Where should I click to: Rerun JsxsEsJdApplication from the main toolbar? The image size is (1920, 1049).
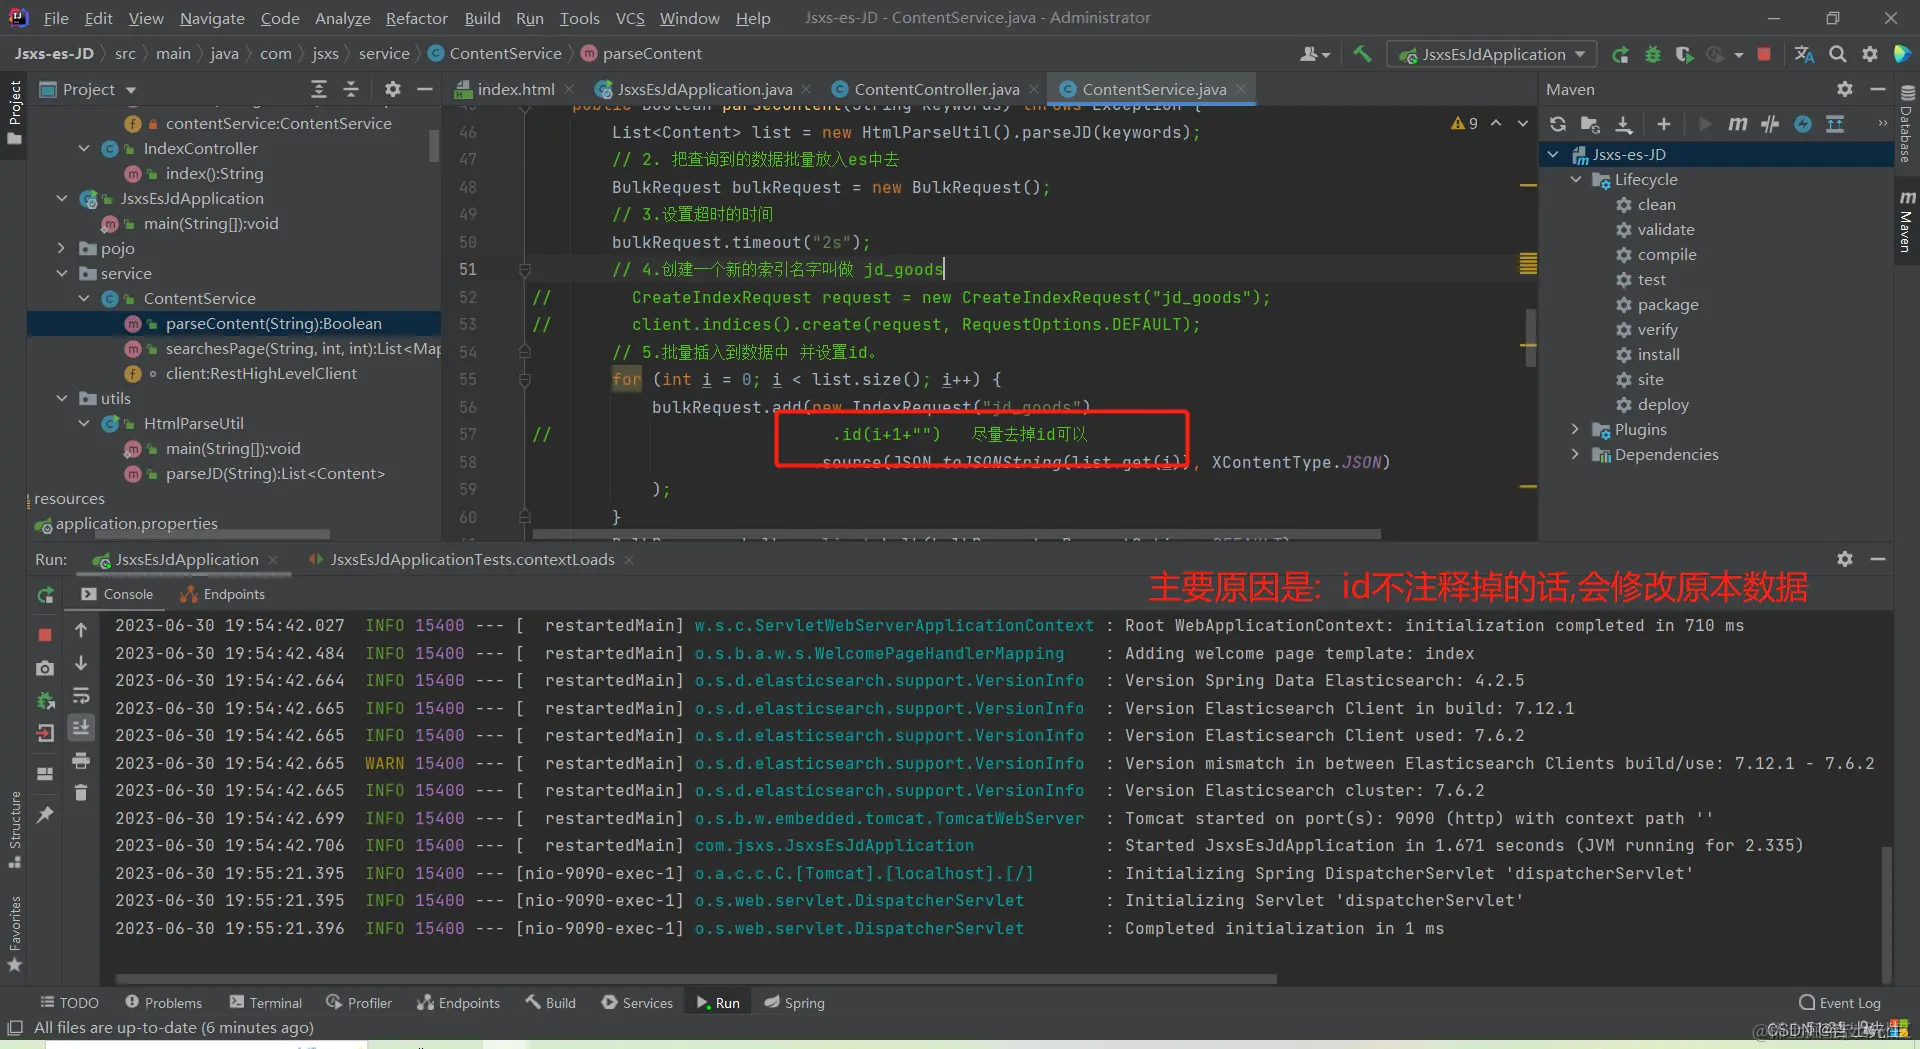click(x=1621, y=54)
